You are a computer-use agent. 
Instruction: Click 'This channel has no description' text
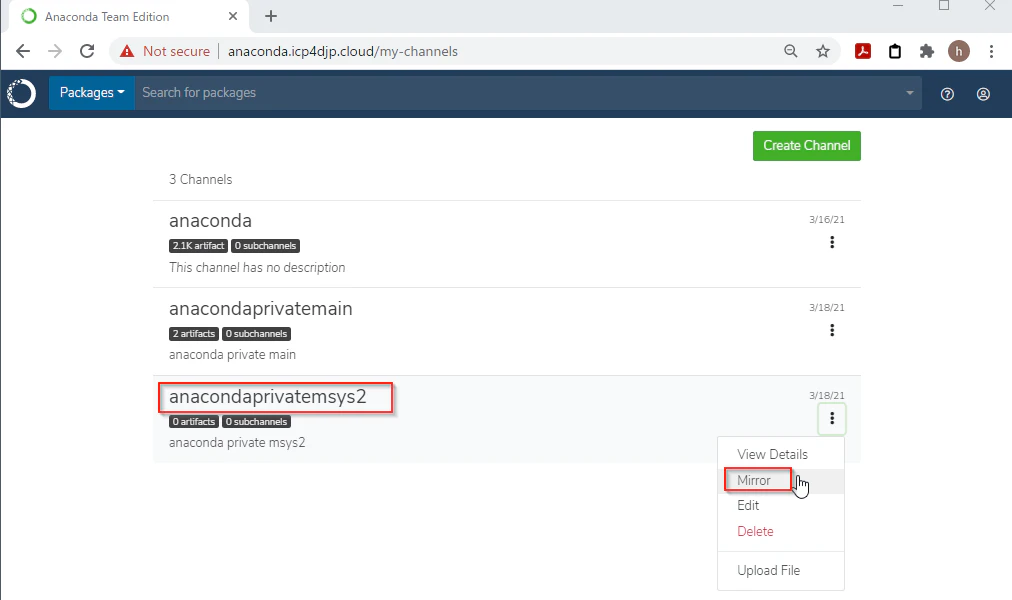point(257,268)
